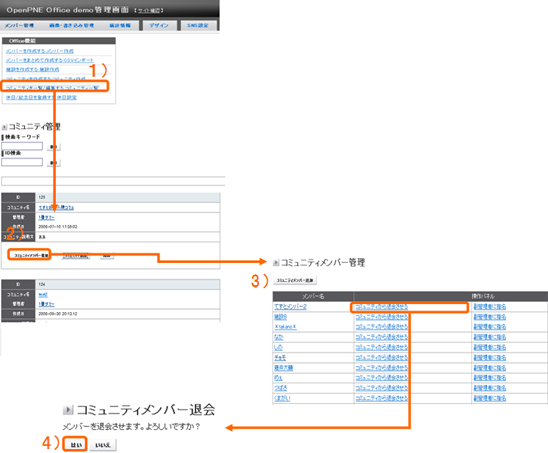
Task: Focus the 検索キーワード search input field
Action: point(22,146)
